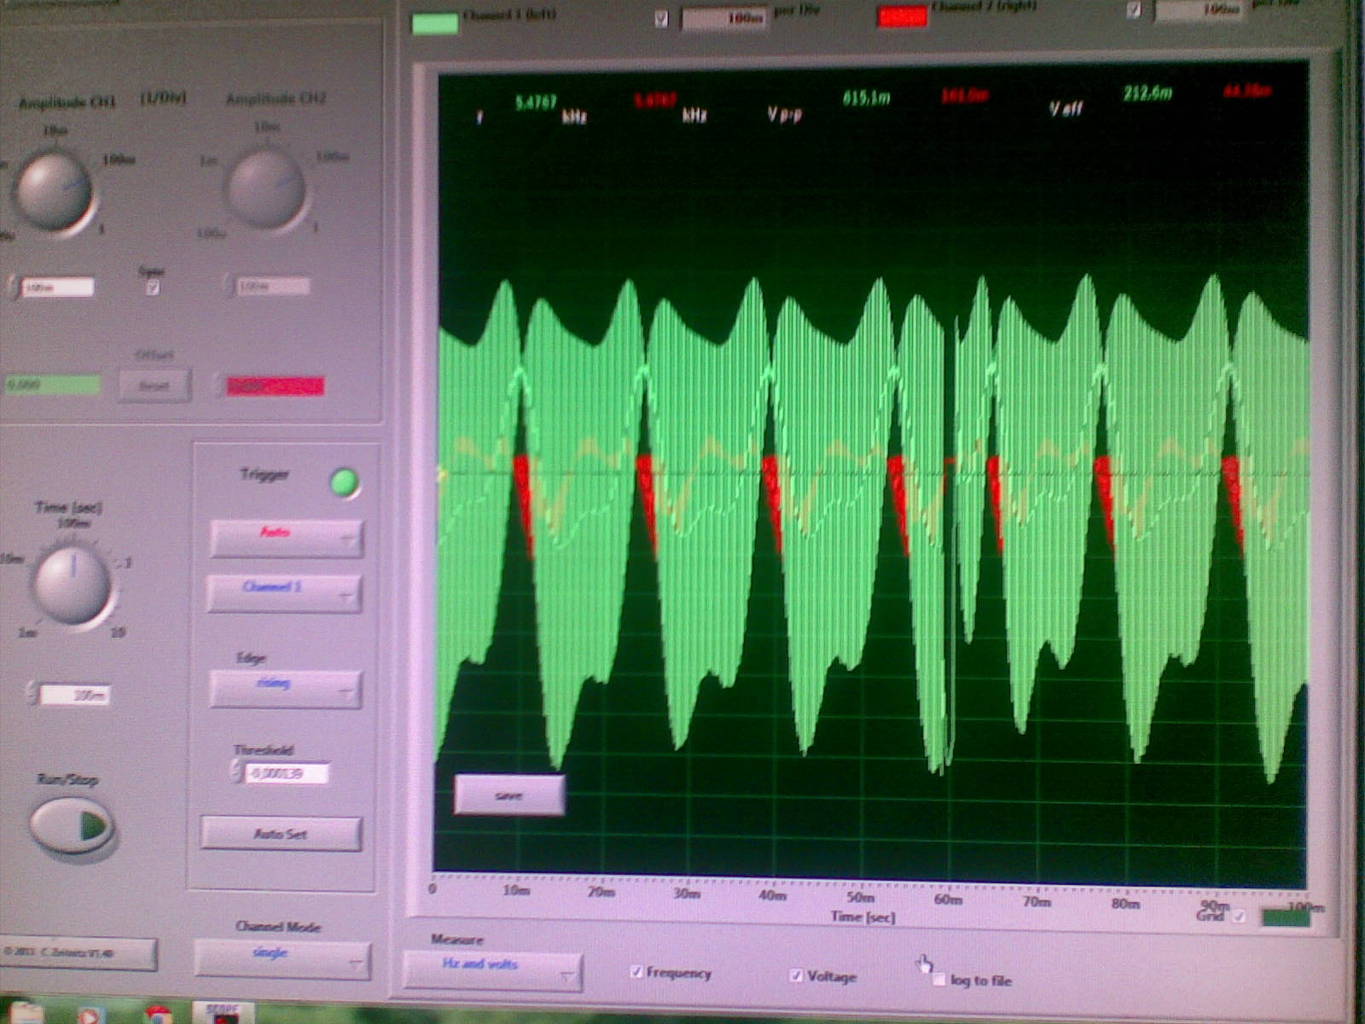The width and height of the screenshot is (1365, 1024).
Task: Click the green 615.1m V p-p readout
Action: tap(866, 98)
